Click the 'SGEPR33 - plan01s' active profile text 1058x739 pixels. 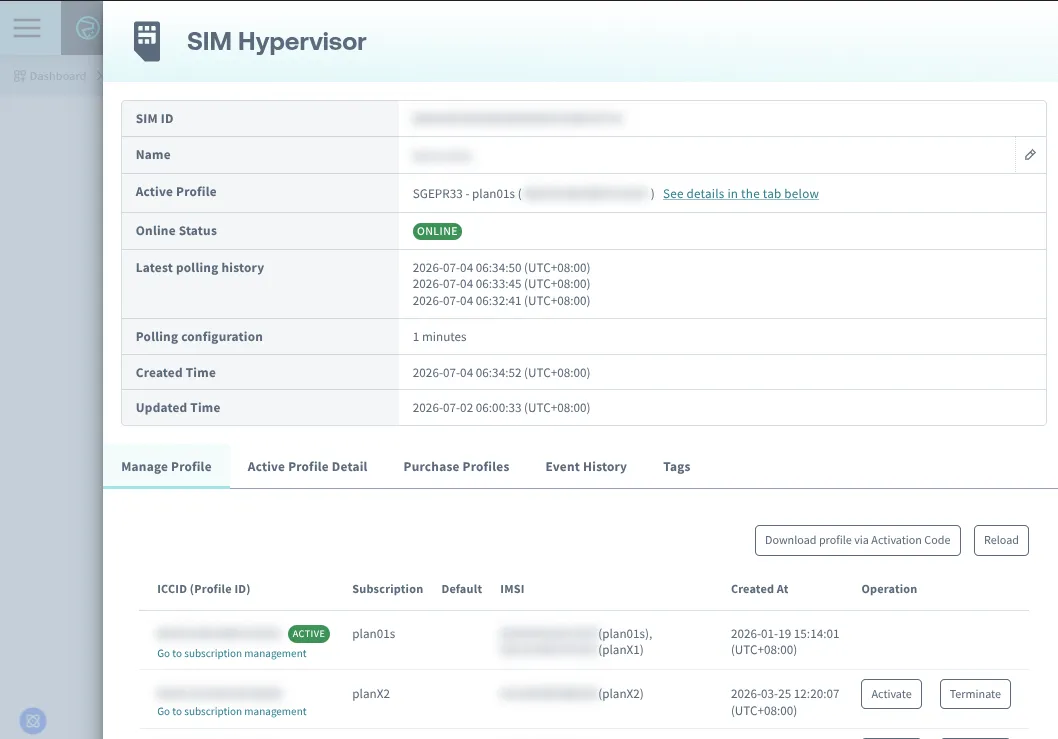(464, 194)
